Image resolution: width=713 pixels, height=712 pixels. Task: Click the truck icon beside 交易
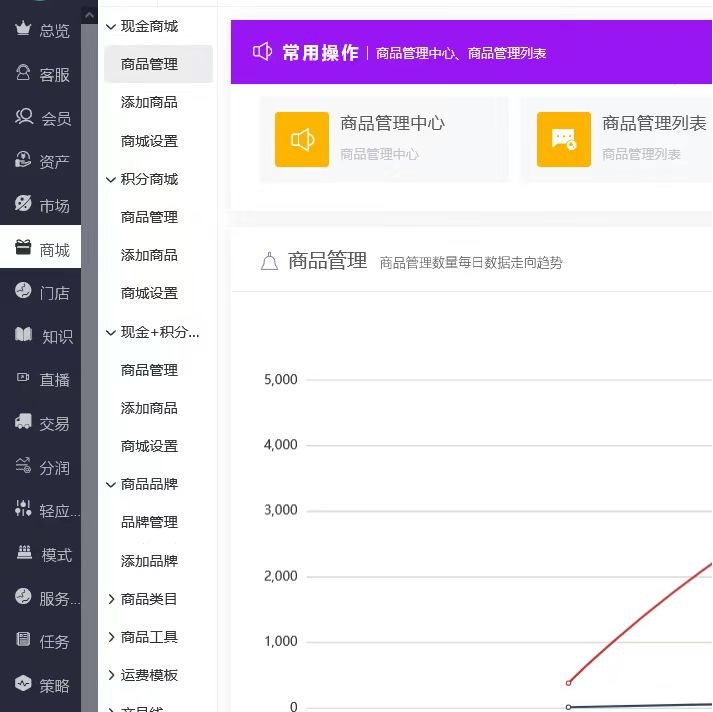[x=23, y=421]
